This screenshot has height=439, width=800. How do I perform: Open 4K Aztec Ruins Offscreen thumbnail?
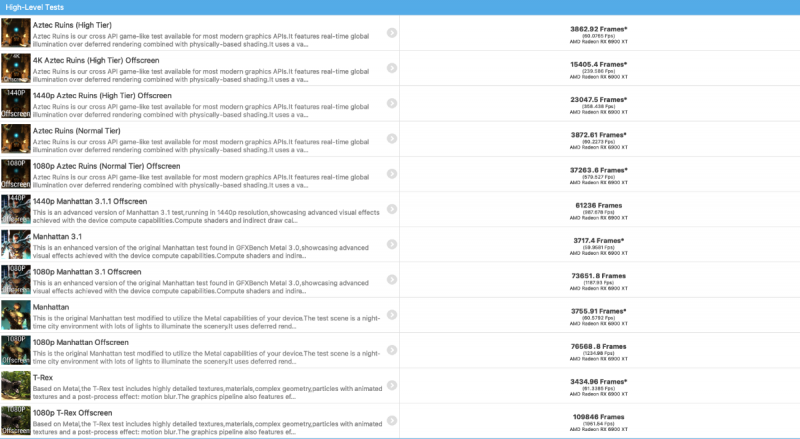click(16, 68)
